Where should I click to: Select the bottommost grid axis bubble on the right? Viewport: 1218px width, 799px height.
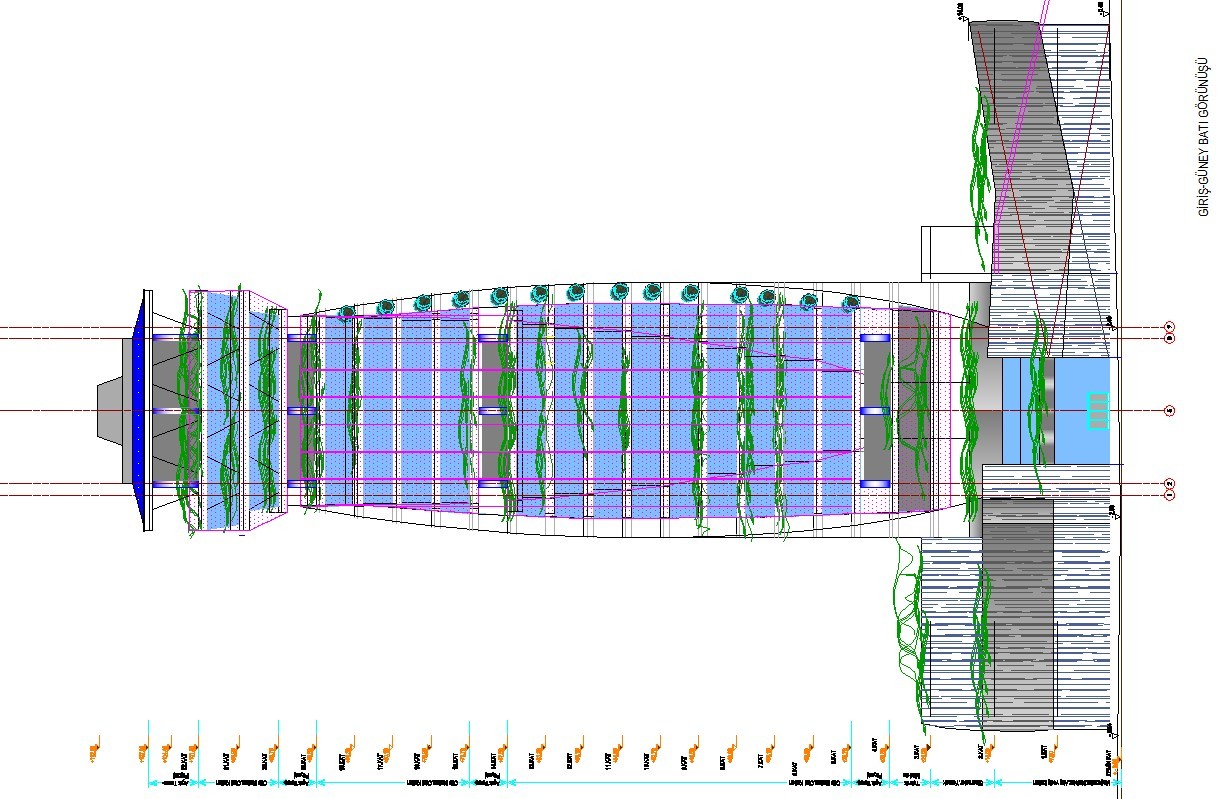point(1169,495)
